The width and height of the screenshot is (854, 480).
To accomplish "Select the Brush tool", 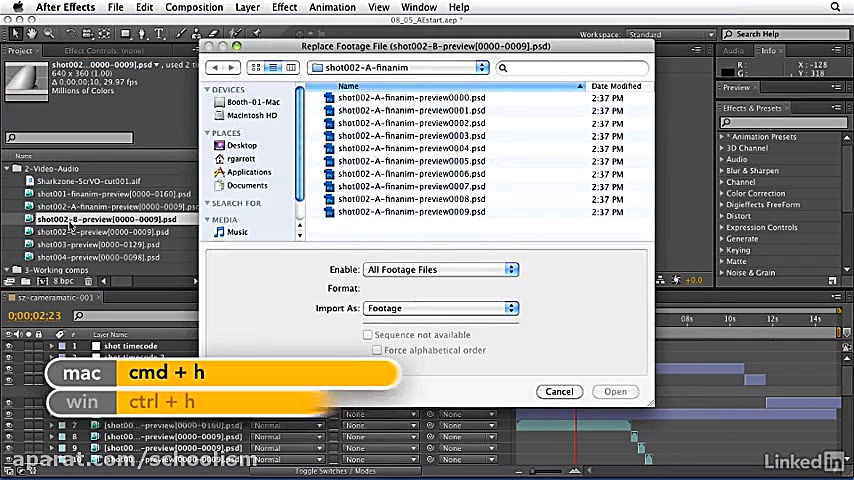I will [180, 34].
